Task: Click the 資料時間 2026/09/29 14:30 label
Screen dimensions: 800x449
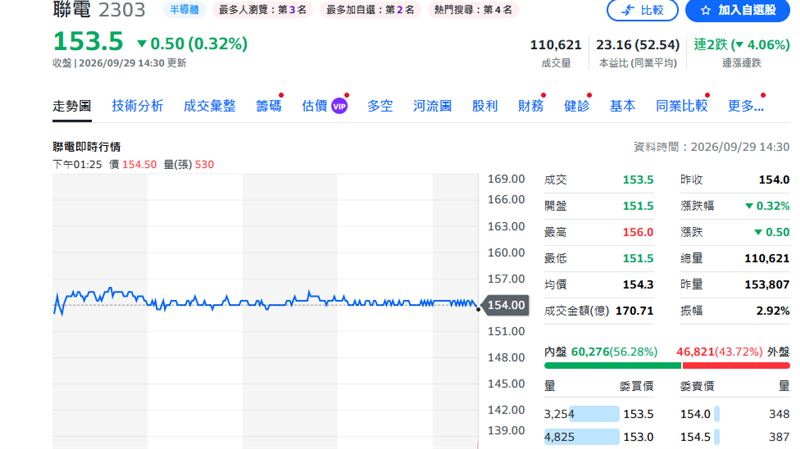Action: [711, 147]
